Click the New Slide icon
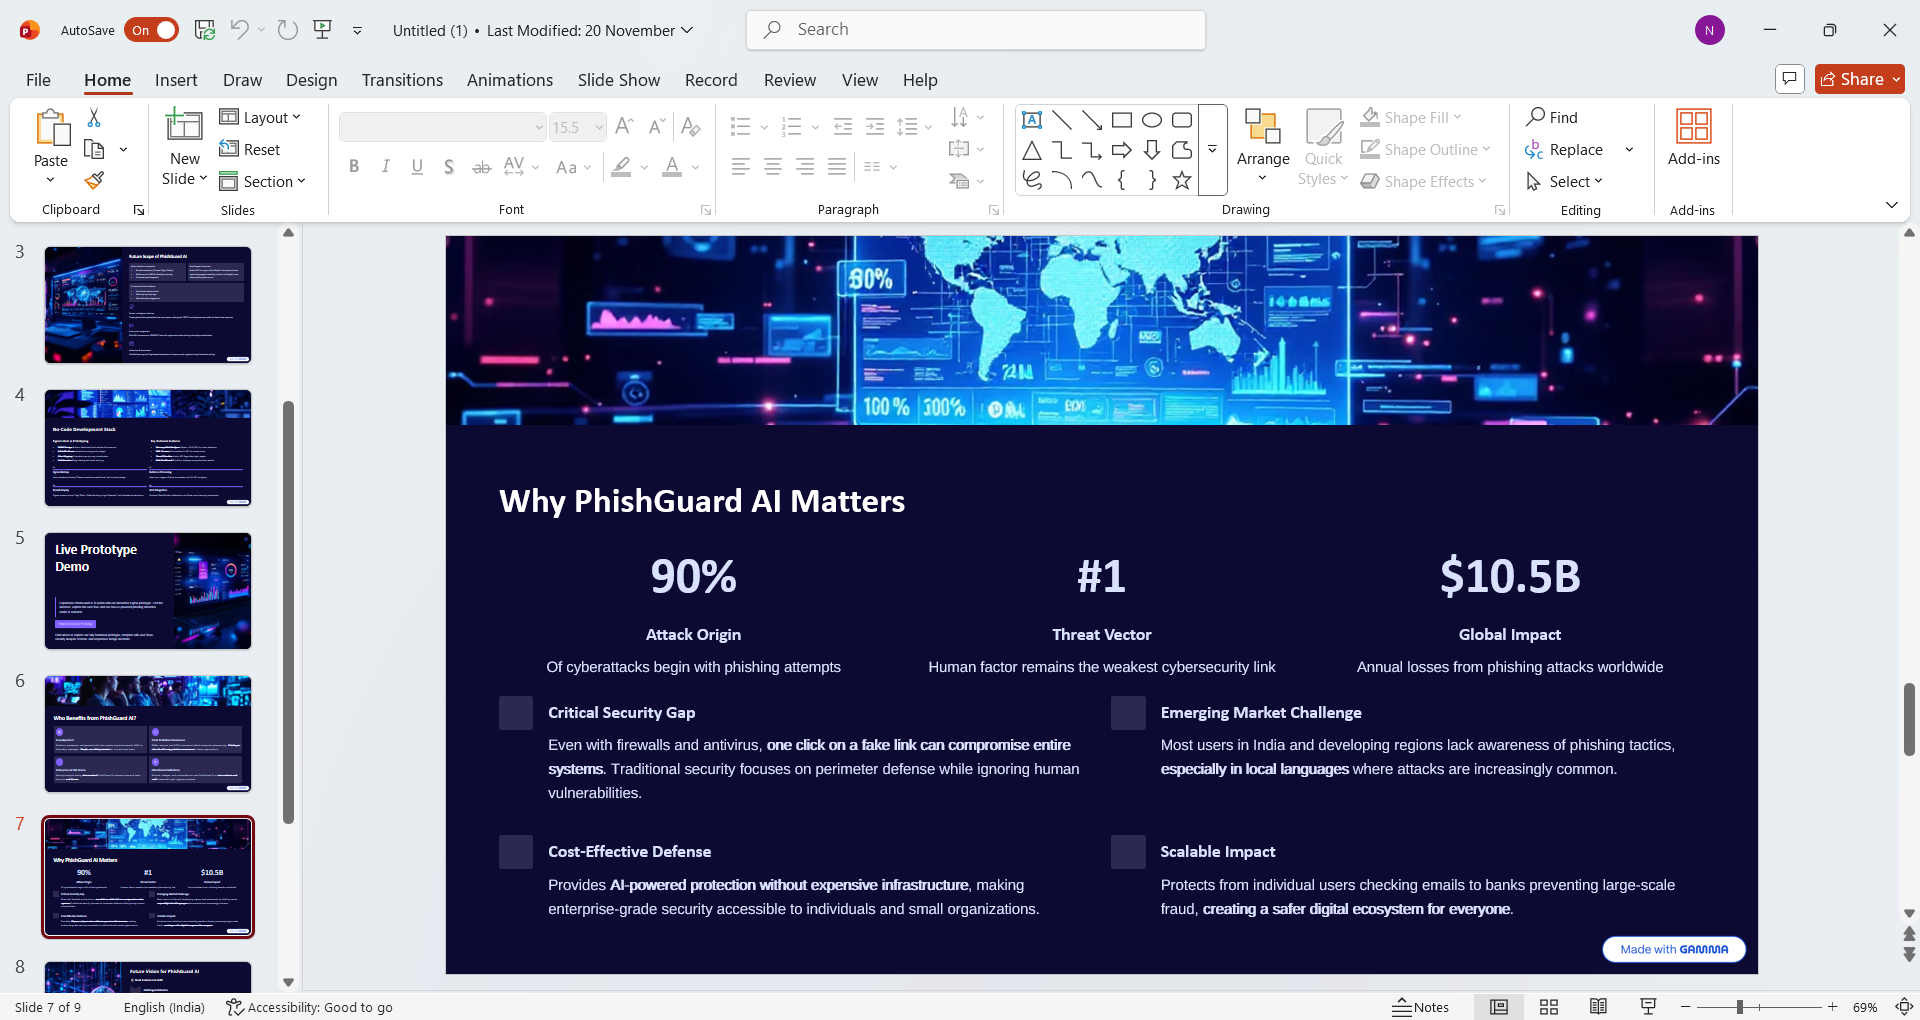1920x1020 pixels. pyautogui.click(x=184, y=125)
